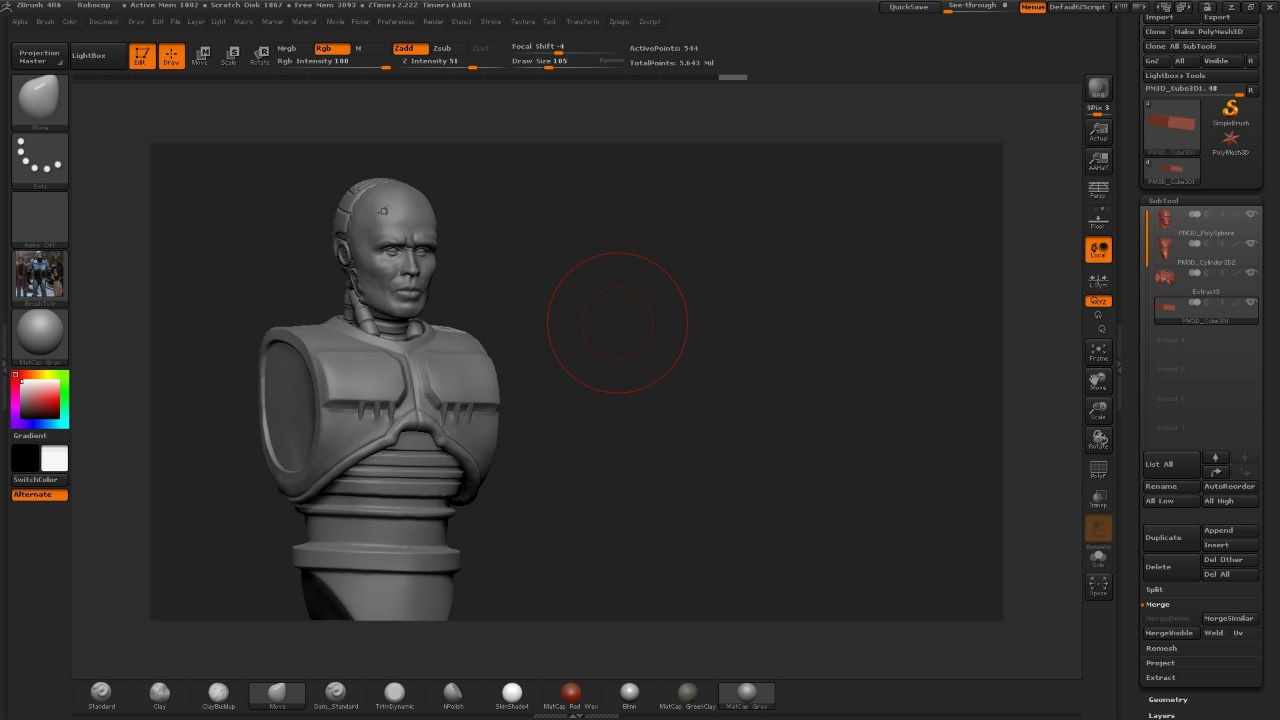Select the Dam_Standard brush

pos(335,696)
